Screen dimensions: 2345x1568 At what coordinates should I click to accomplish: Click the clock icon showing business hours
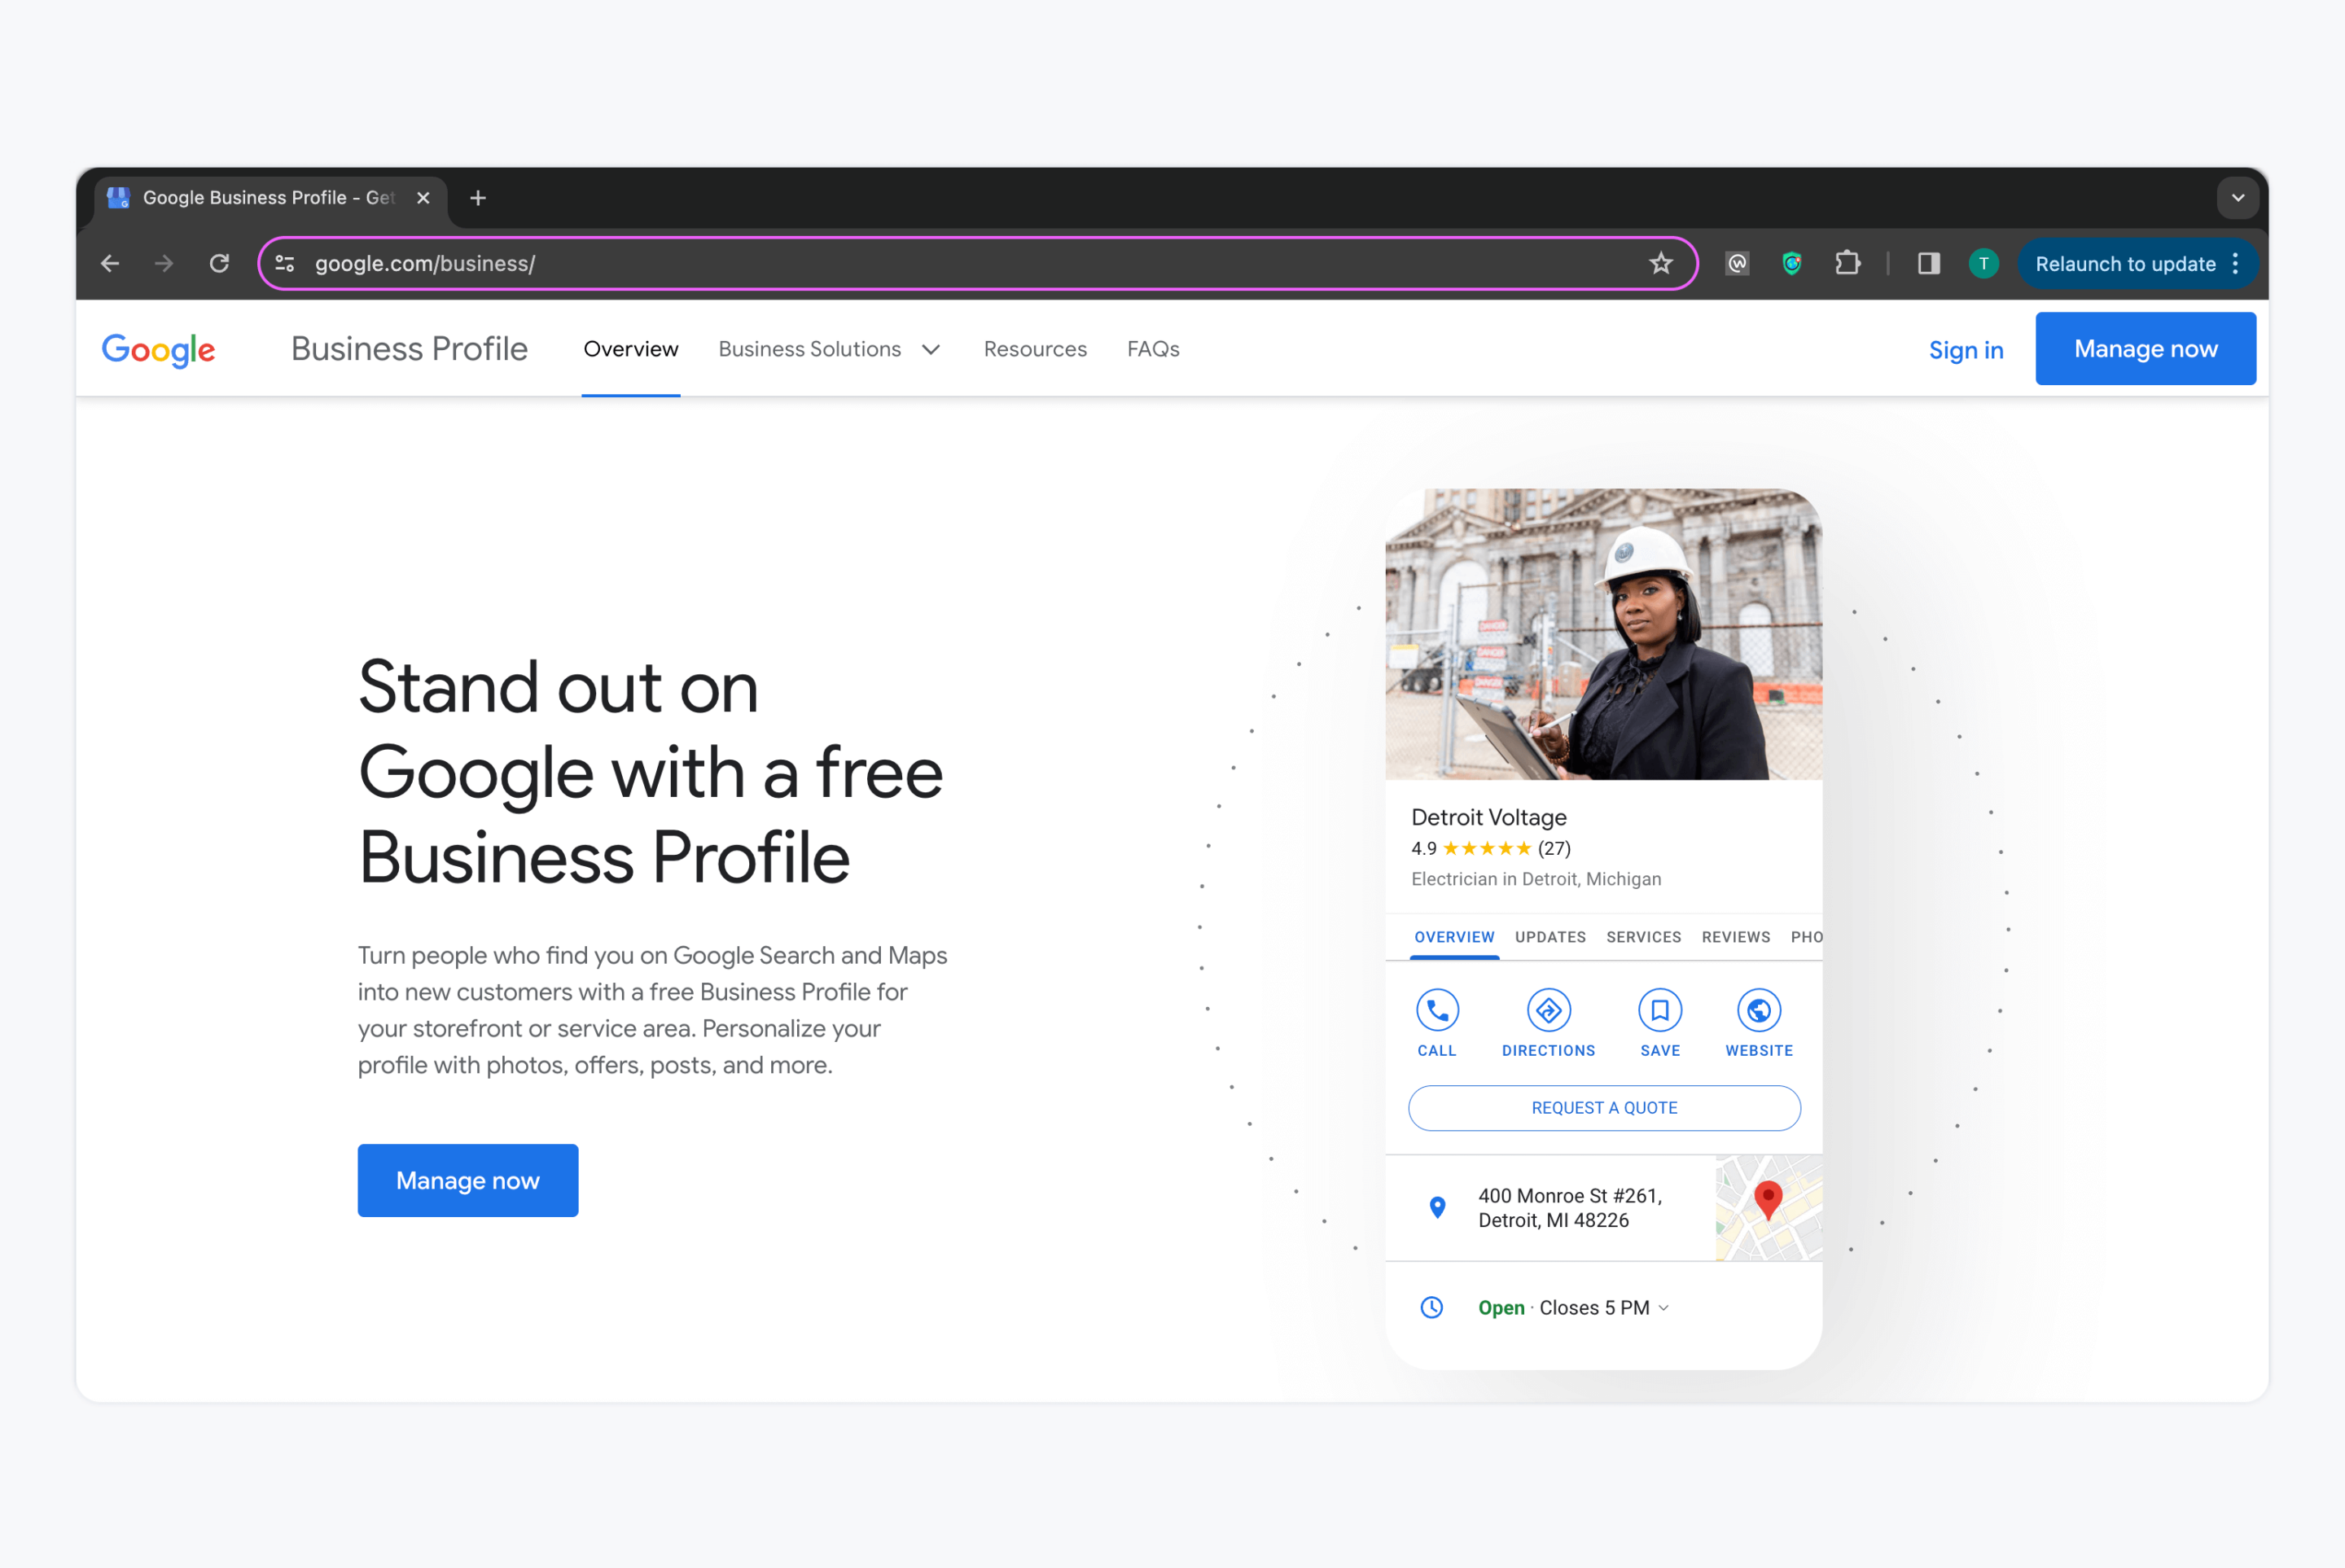coord(1433,1307)
